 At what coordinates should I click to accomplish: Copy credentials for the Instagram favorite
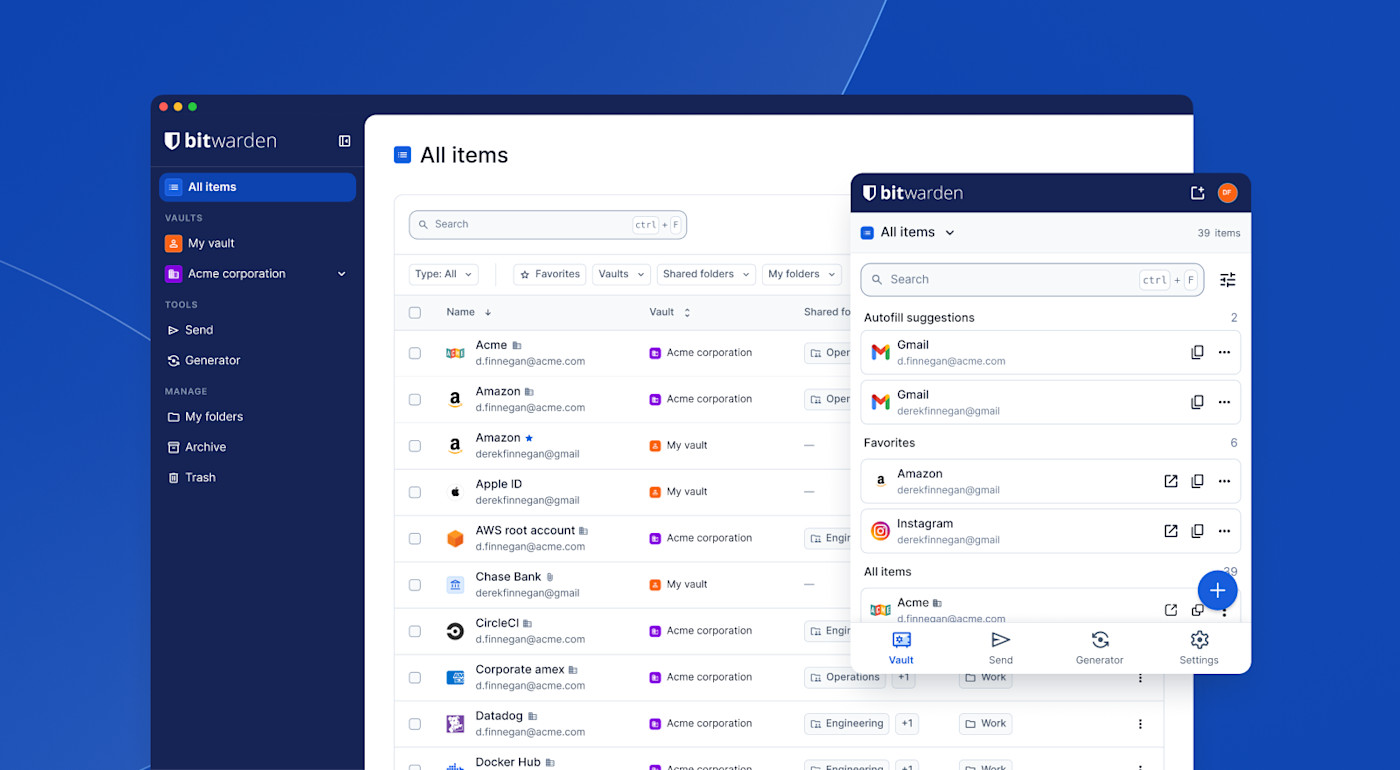pos(1197,531)
